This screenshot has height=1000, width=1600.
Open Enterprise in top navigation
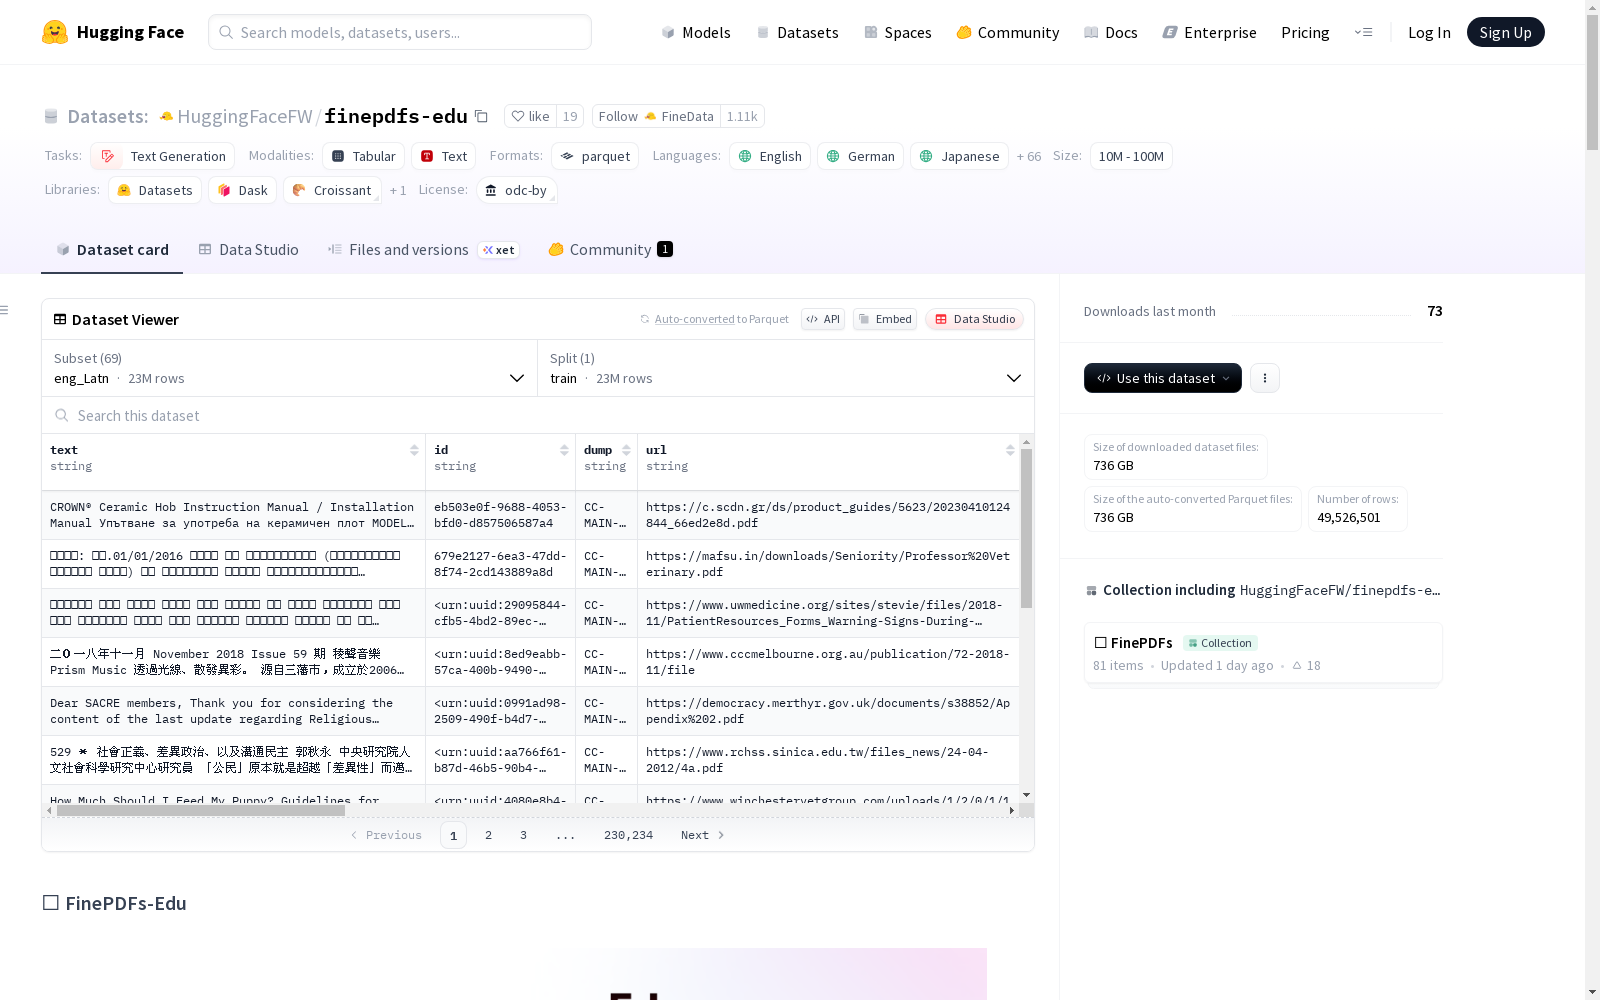1209,32
